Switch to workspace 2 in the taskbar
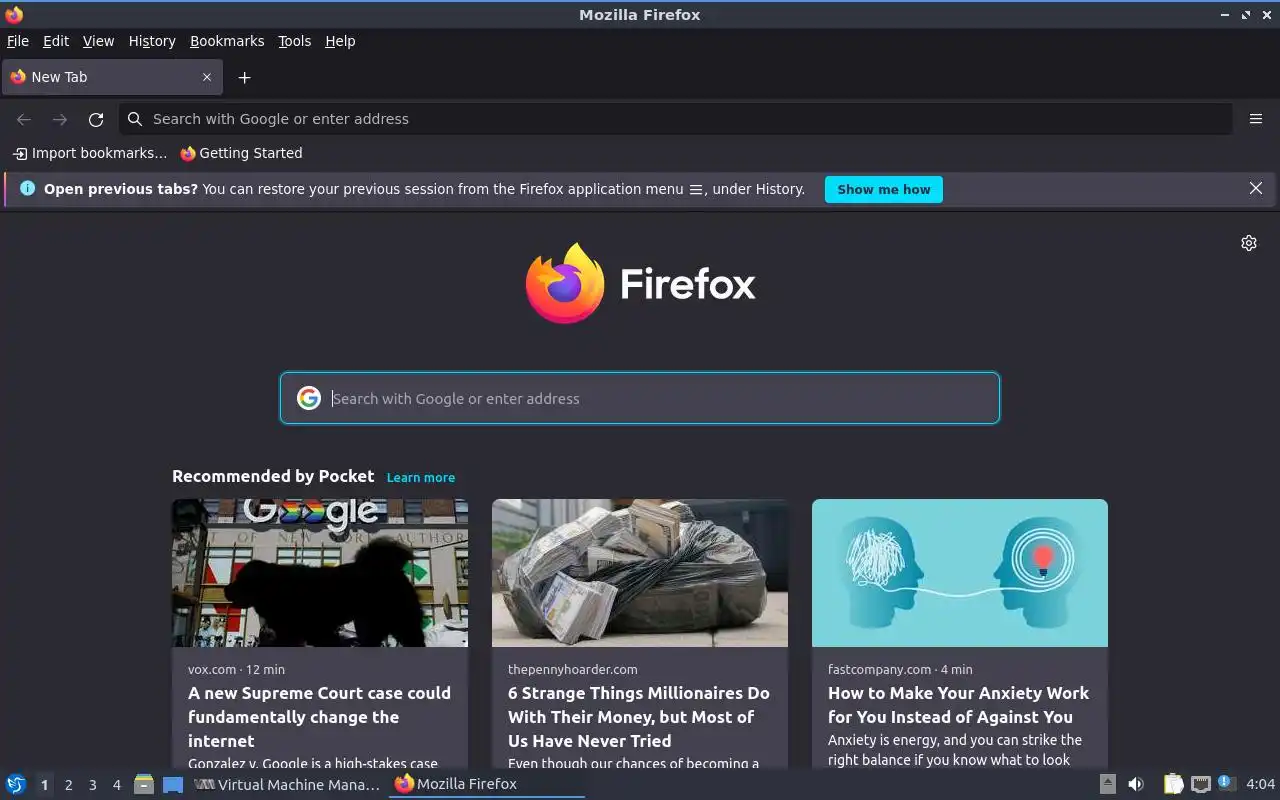 pyautogui.click(x=68, y=785)
